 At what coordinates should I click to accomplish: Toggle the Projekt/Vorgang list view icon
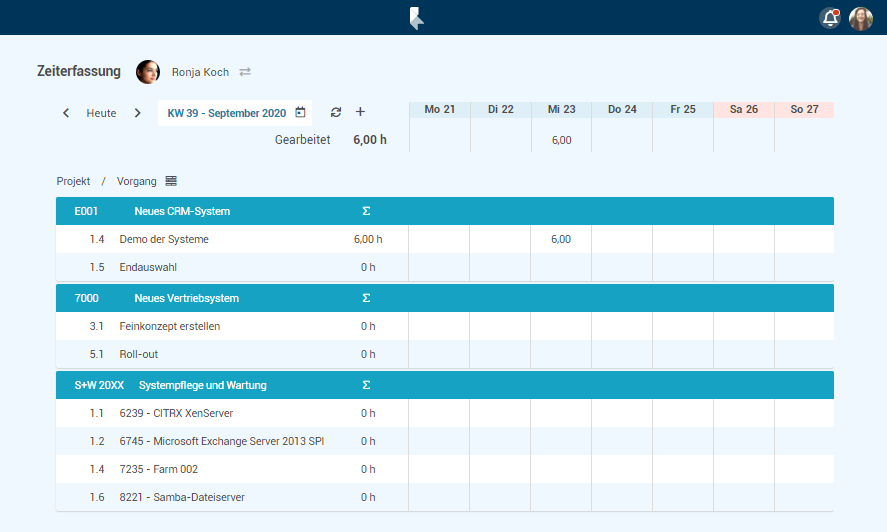coord(171,181)
